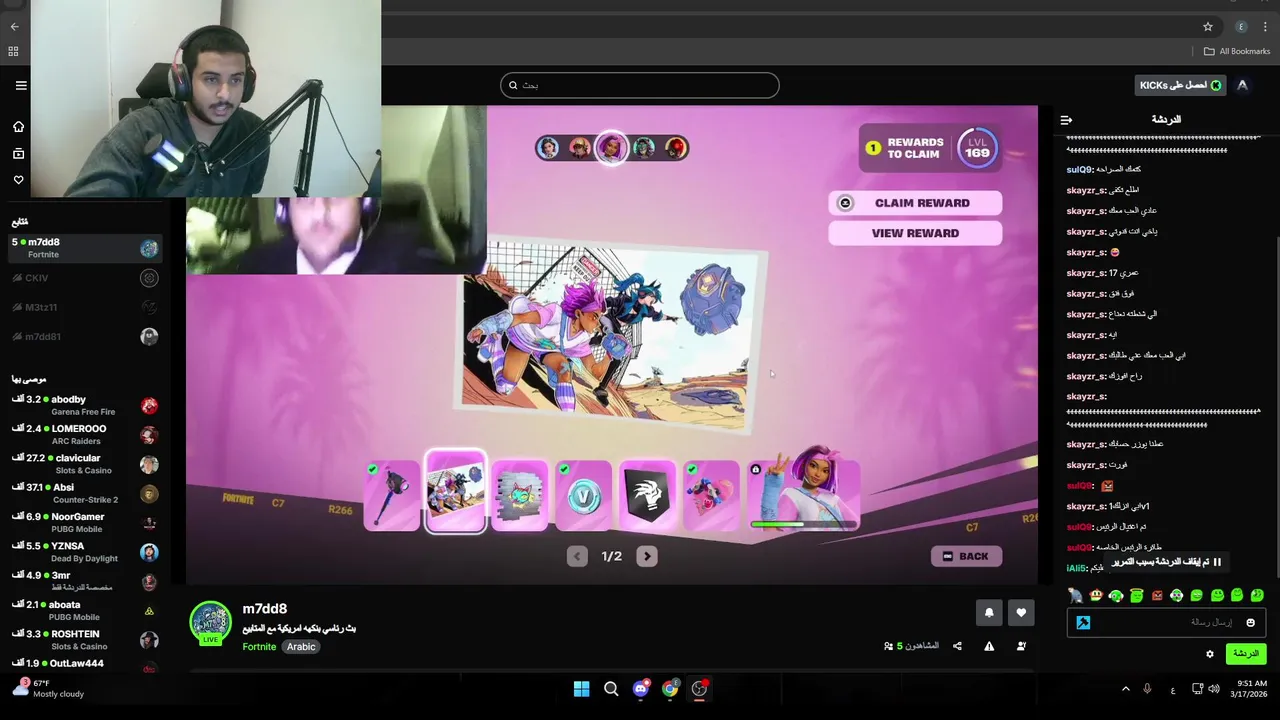Choose the highlighted pink-haired character icon

pyautogui.click(x=611, y=148)
